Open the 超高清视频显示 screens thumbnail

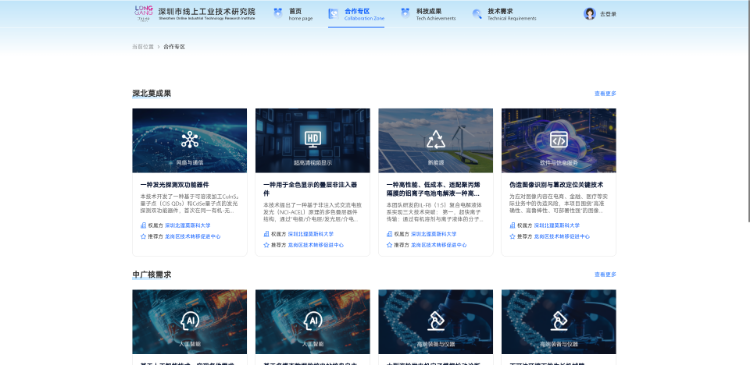(x=313, y=140)
